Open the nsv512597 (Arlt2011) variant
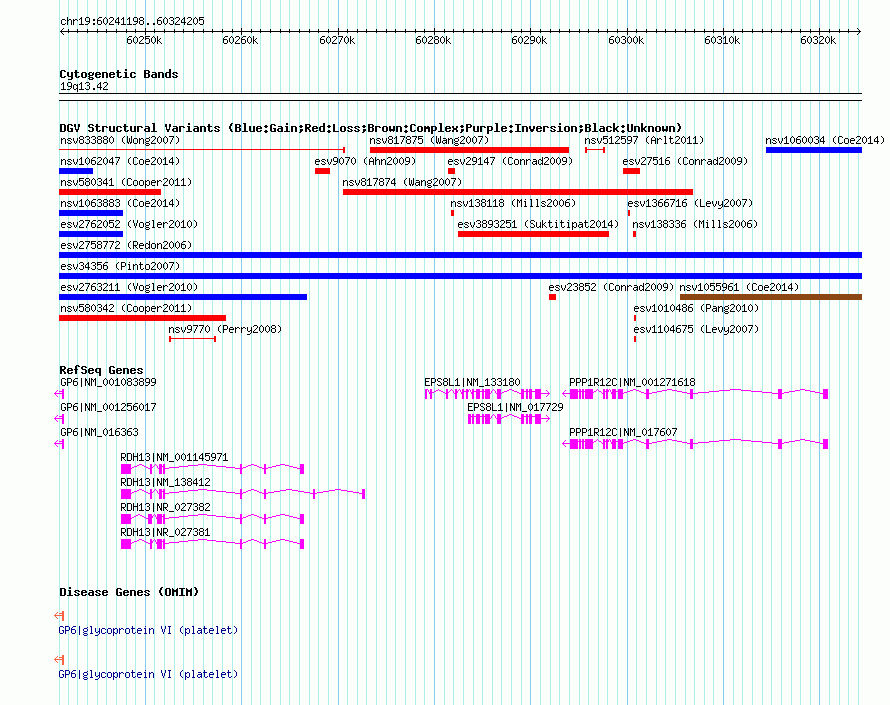Image resolution: width=890 pixels, height=705 pixels. pyautogui.click(x=595, y=150)
